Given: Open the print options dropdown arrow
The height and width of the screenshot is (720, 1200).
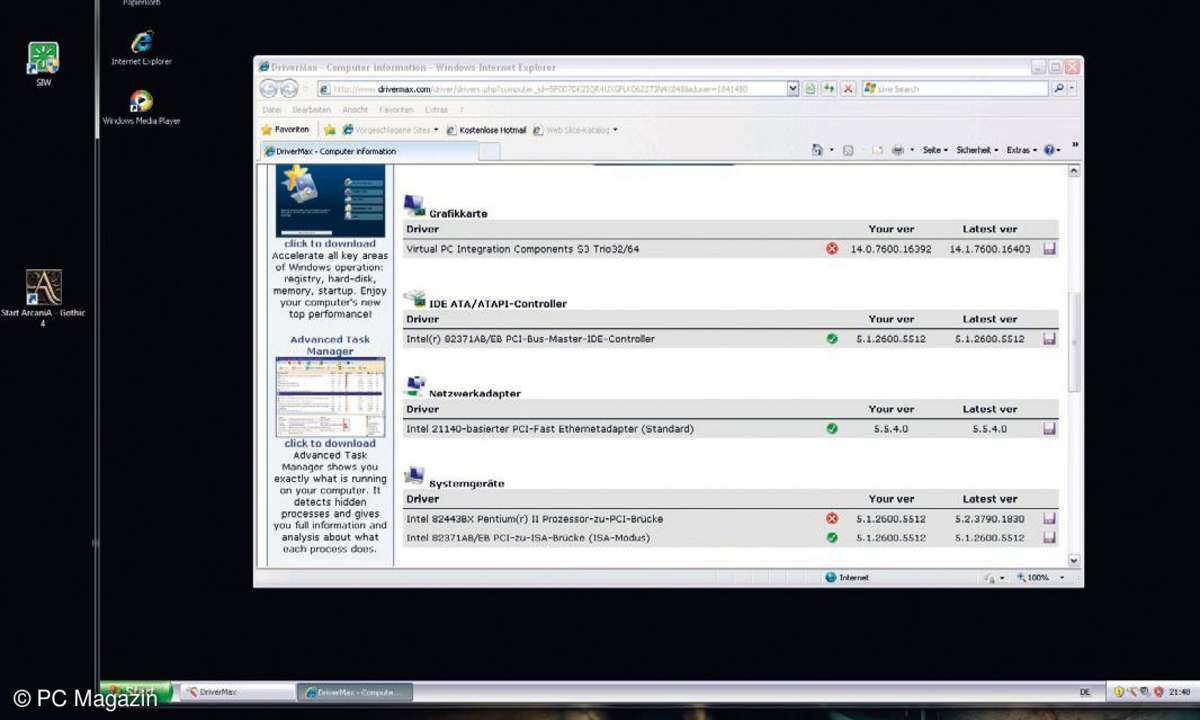Looking at the screenshot, I should 912,150.
